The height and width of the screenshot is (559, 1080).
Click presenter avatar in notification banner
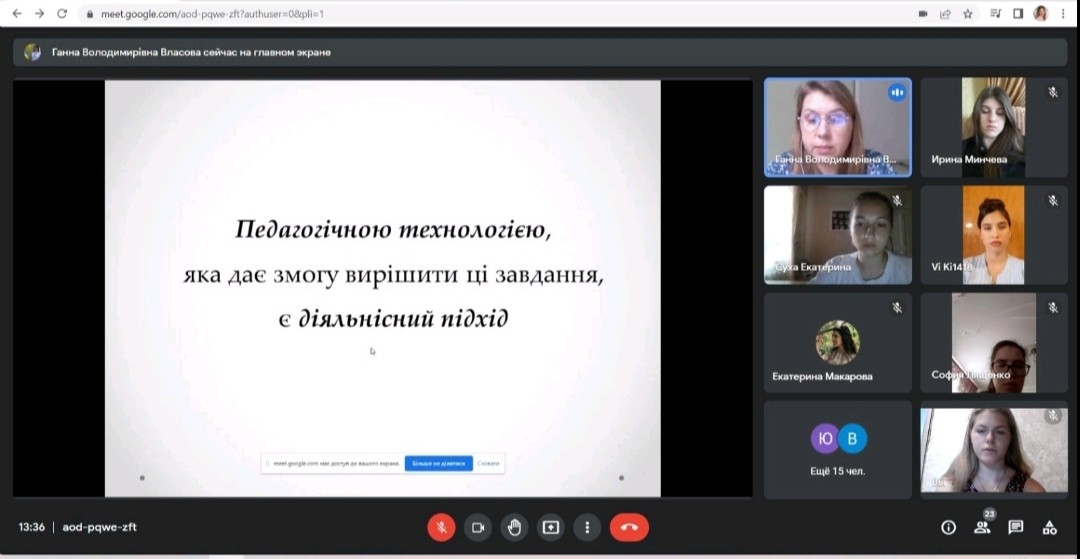32,52
